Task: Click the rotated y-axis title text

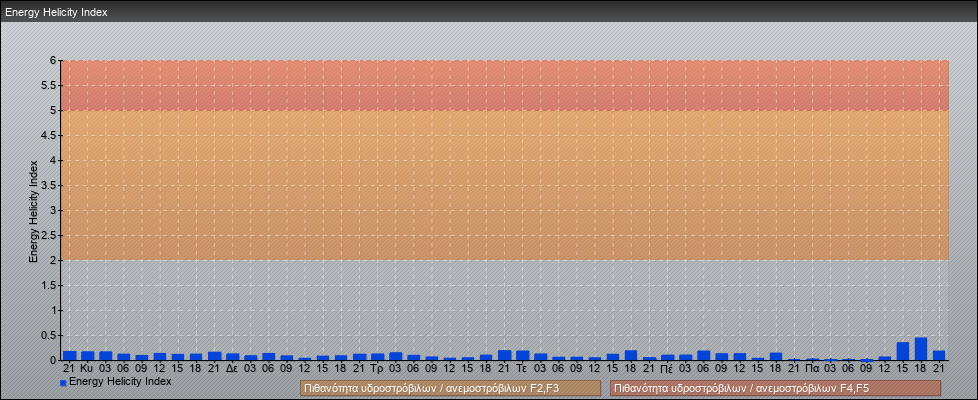Action: (34, 211)
